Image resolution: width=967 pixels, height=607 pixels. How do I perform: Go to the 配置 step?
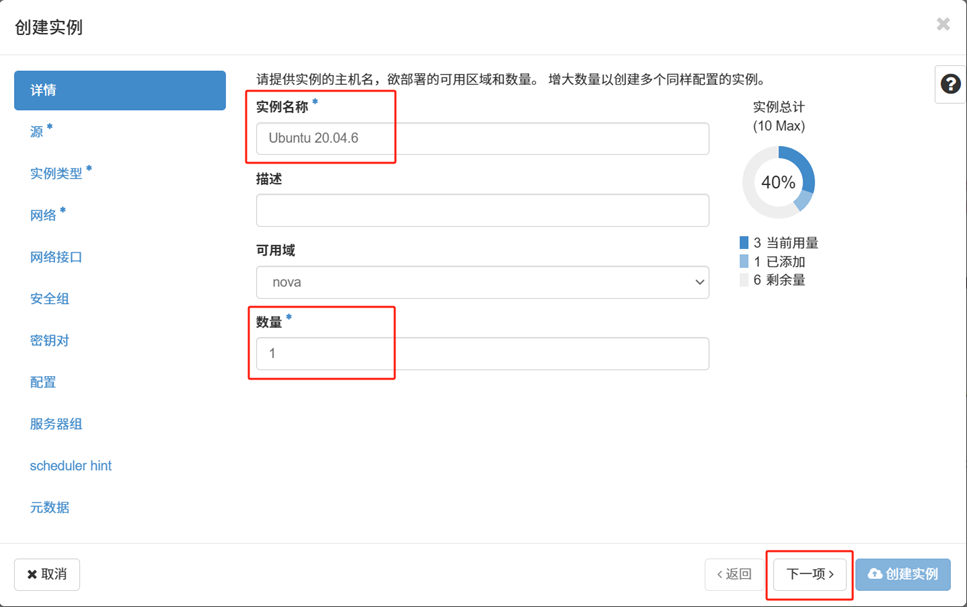point(43,382)
